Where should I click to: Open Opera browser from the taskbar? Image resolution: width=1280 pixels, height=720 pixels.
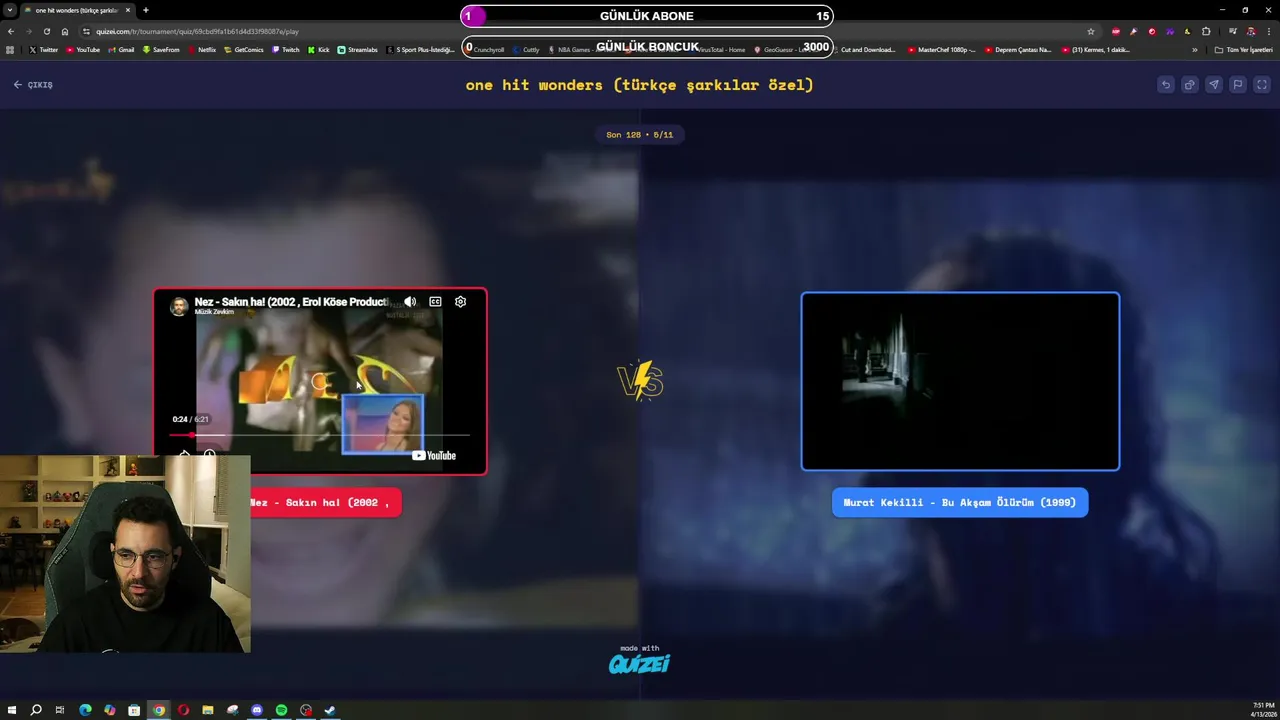183,710
